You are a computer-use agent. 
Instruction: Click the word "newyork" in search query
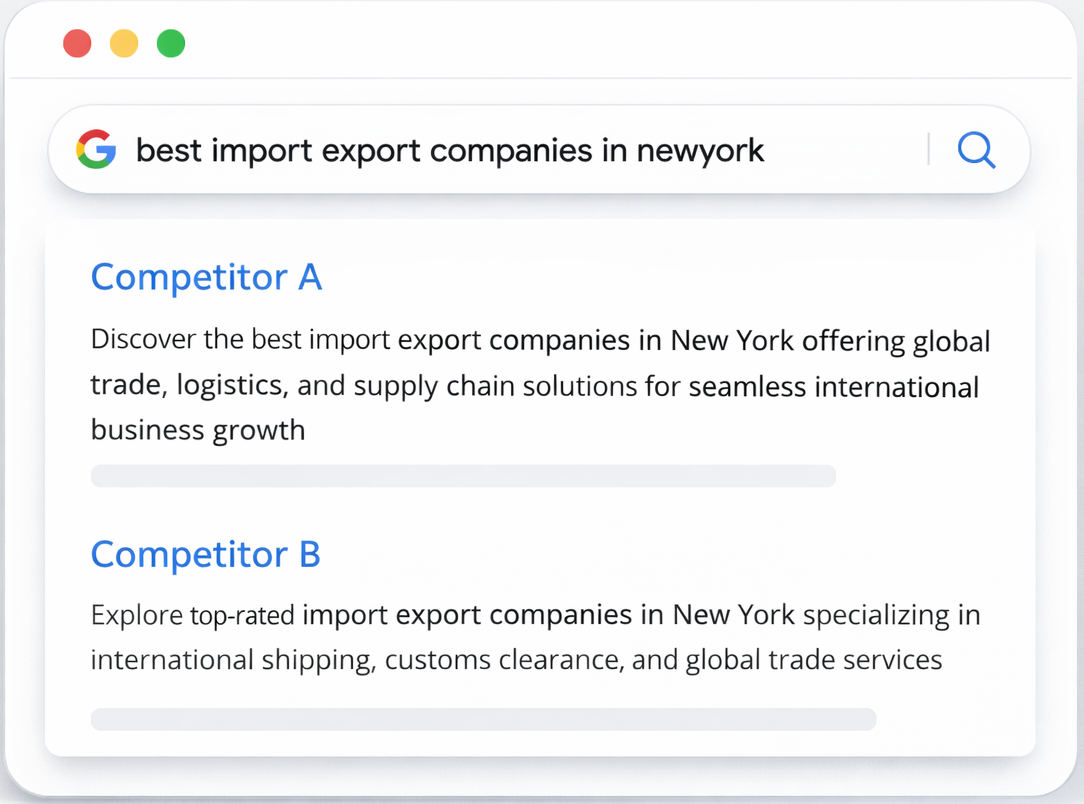point(700,151)
